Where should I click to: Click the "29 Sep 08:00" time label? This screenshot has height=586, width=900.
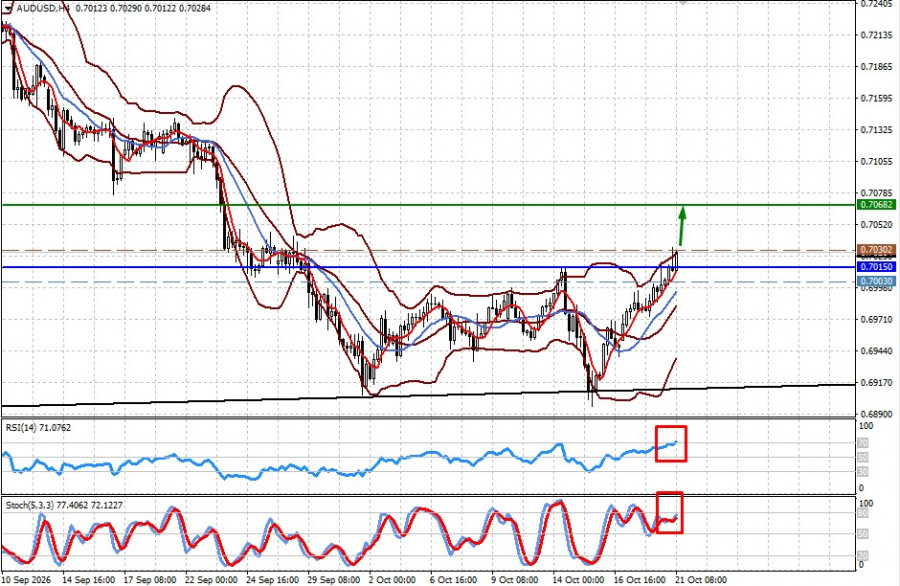coord(334,580)
